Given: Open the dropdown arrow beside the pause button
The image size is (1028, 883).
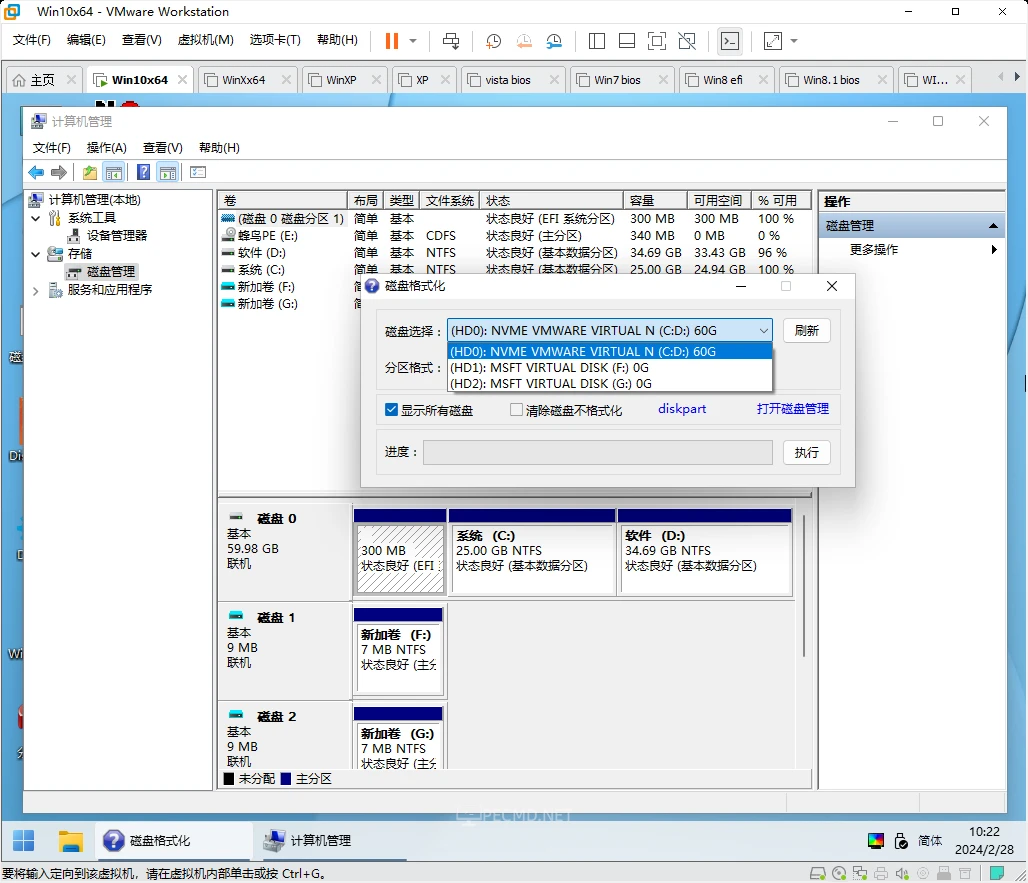Looking at the screenshot, I should [x=413, y=41].
